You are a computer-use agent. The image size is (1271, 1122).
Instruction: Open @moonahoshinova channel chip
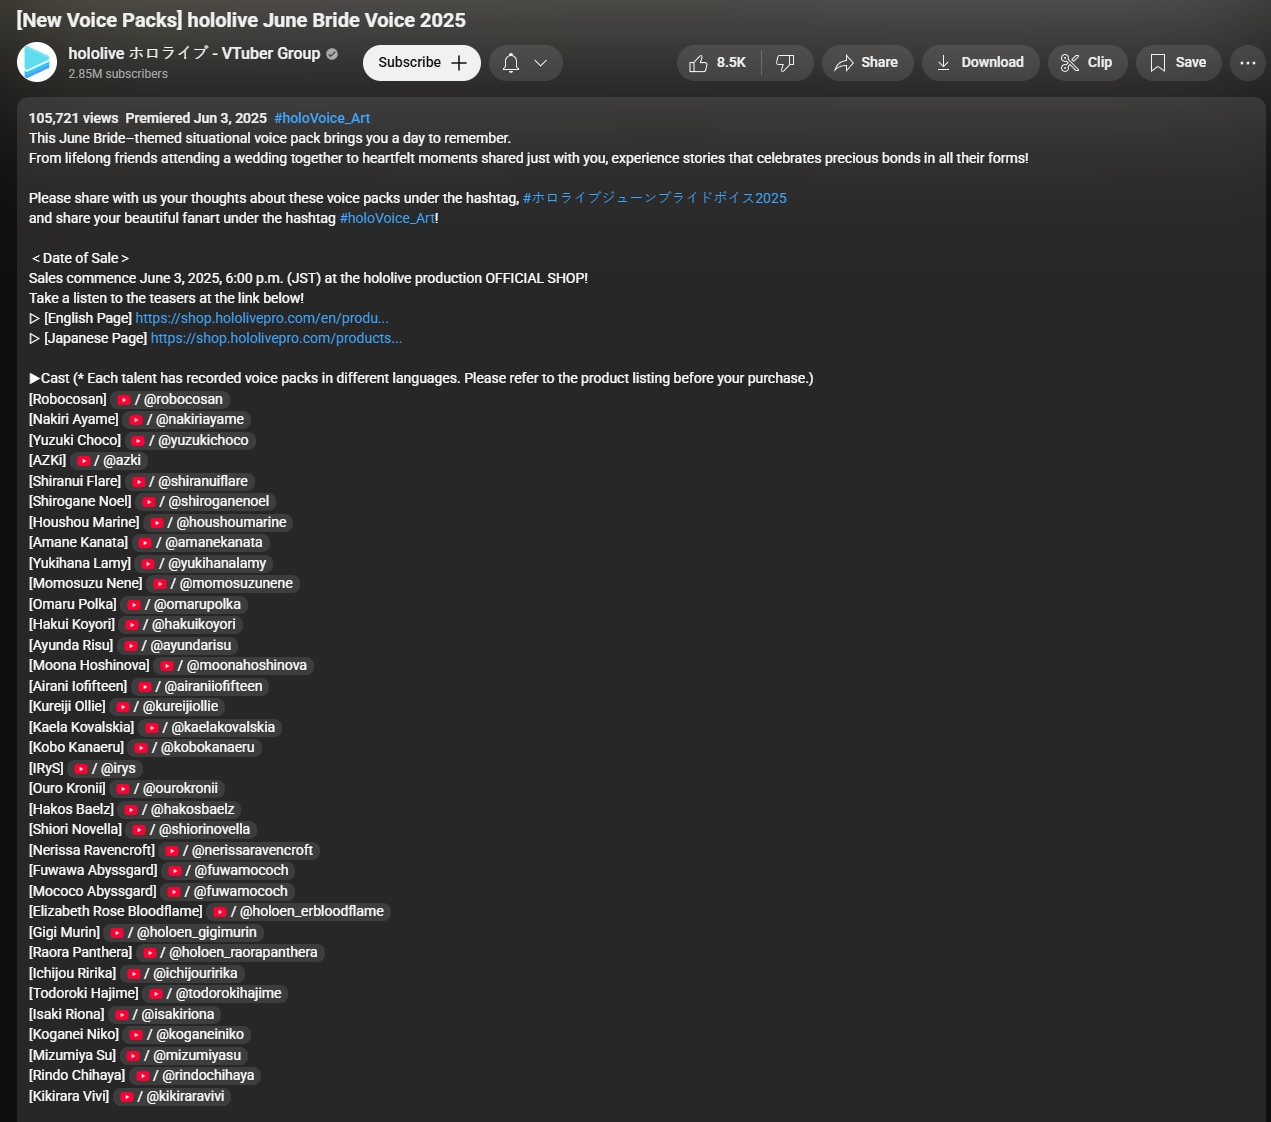234,665
